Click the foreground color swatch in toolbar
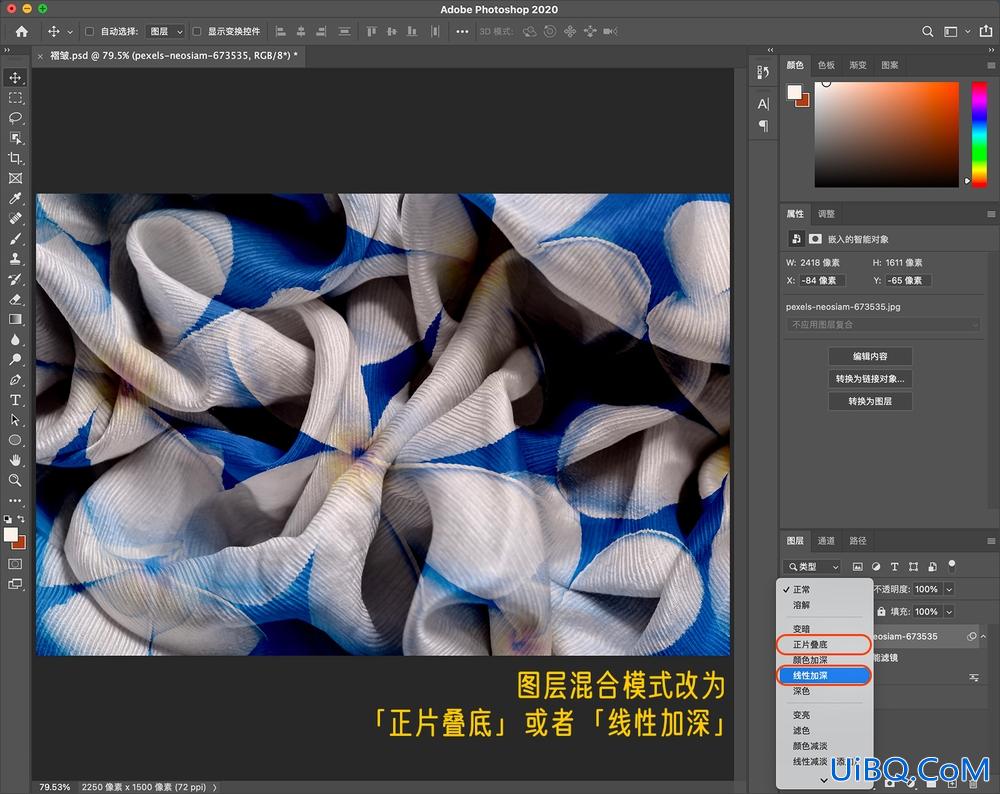The image size is (1000, 794). pyautogui.click(x=11, y=534)
